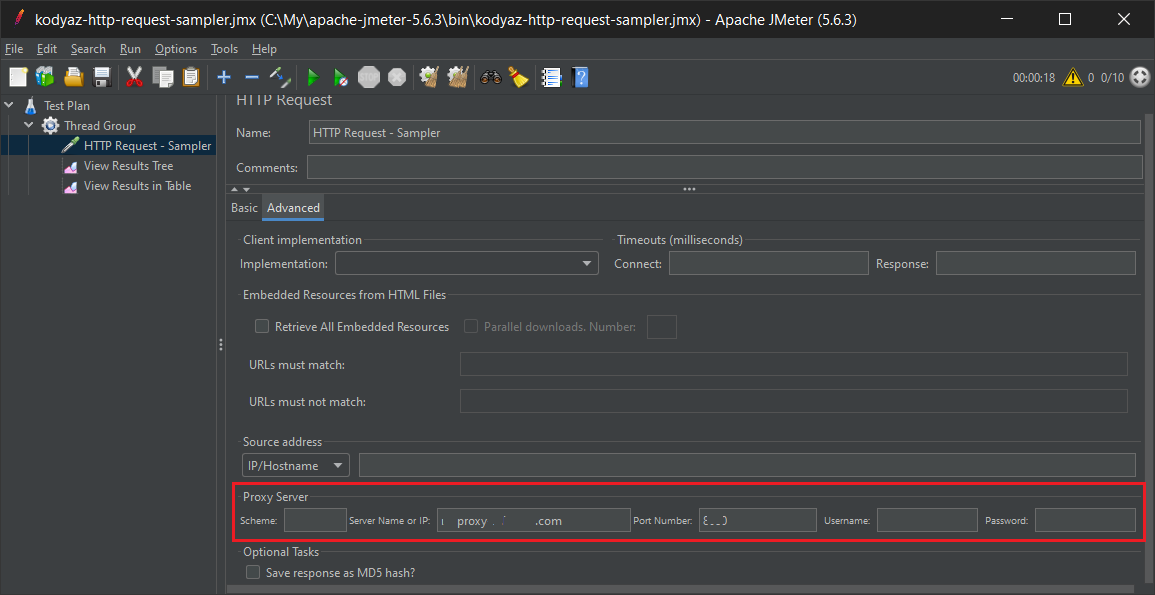Image resolution: width=1155 pixels, height=595 pixels.
Task: Click the remote engines status icon
Action: [1140, 77]
